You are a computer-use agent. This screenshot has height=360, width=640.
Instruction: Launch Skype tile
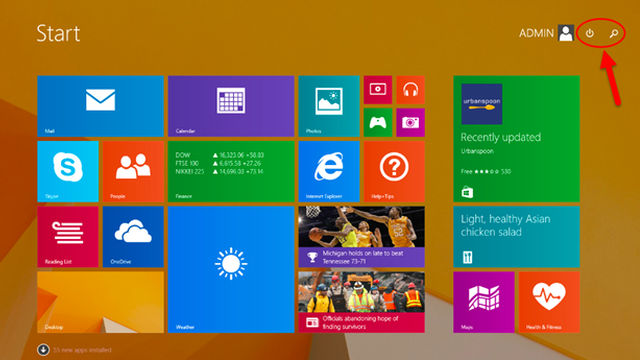pos(68,171)
